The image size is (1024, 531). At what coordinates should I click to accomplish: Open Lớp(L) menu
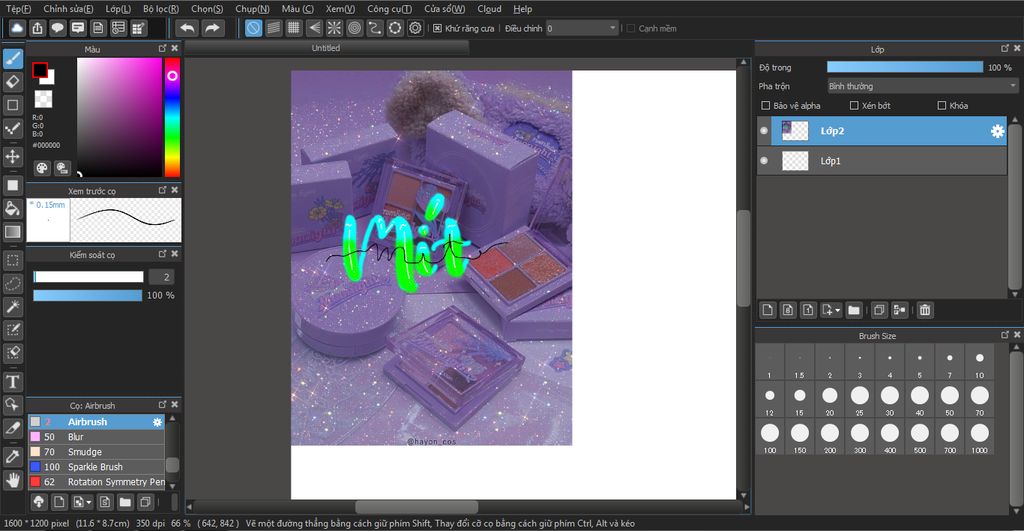pos(118,9)
